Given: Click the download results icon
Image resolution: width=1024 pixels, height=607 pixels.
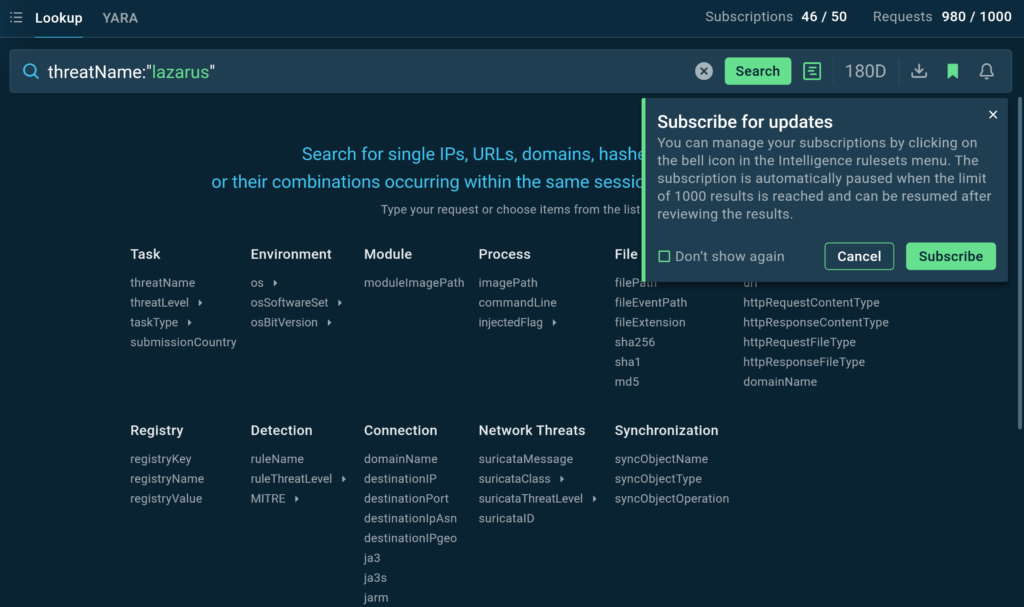Looking at the screenshot, I should [919, 71].
